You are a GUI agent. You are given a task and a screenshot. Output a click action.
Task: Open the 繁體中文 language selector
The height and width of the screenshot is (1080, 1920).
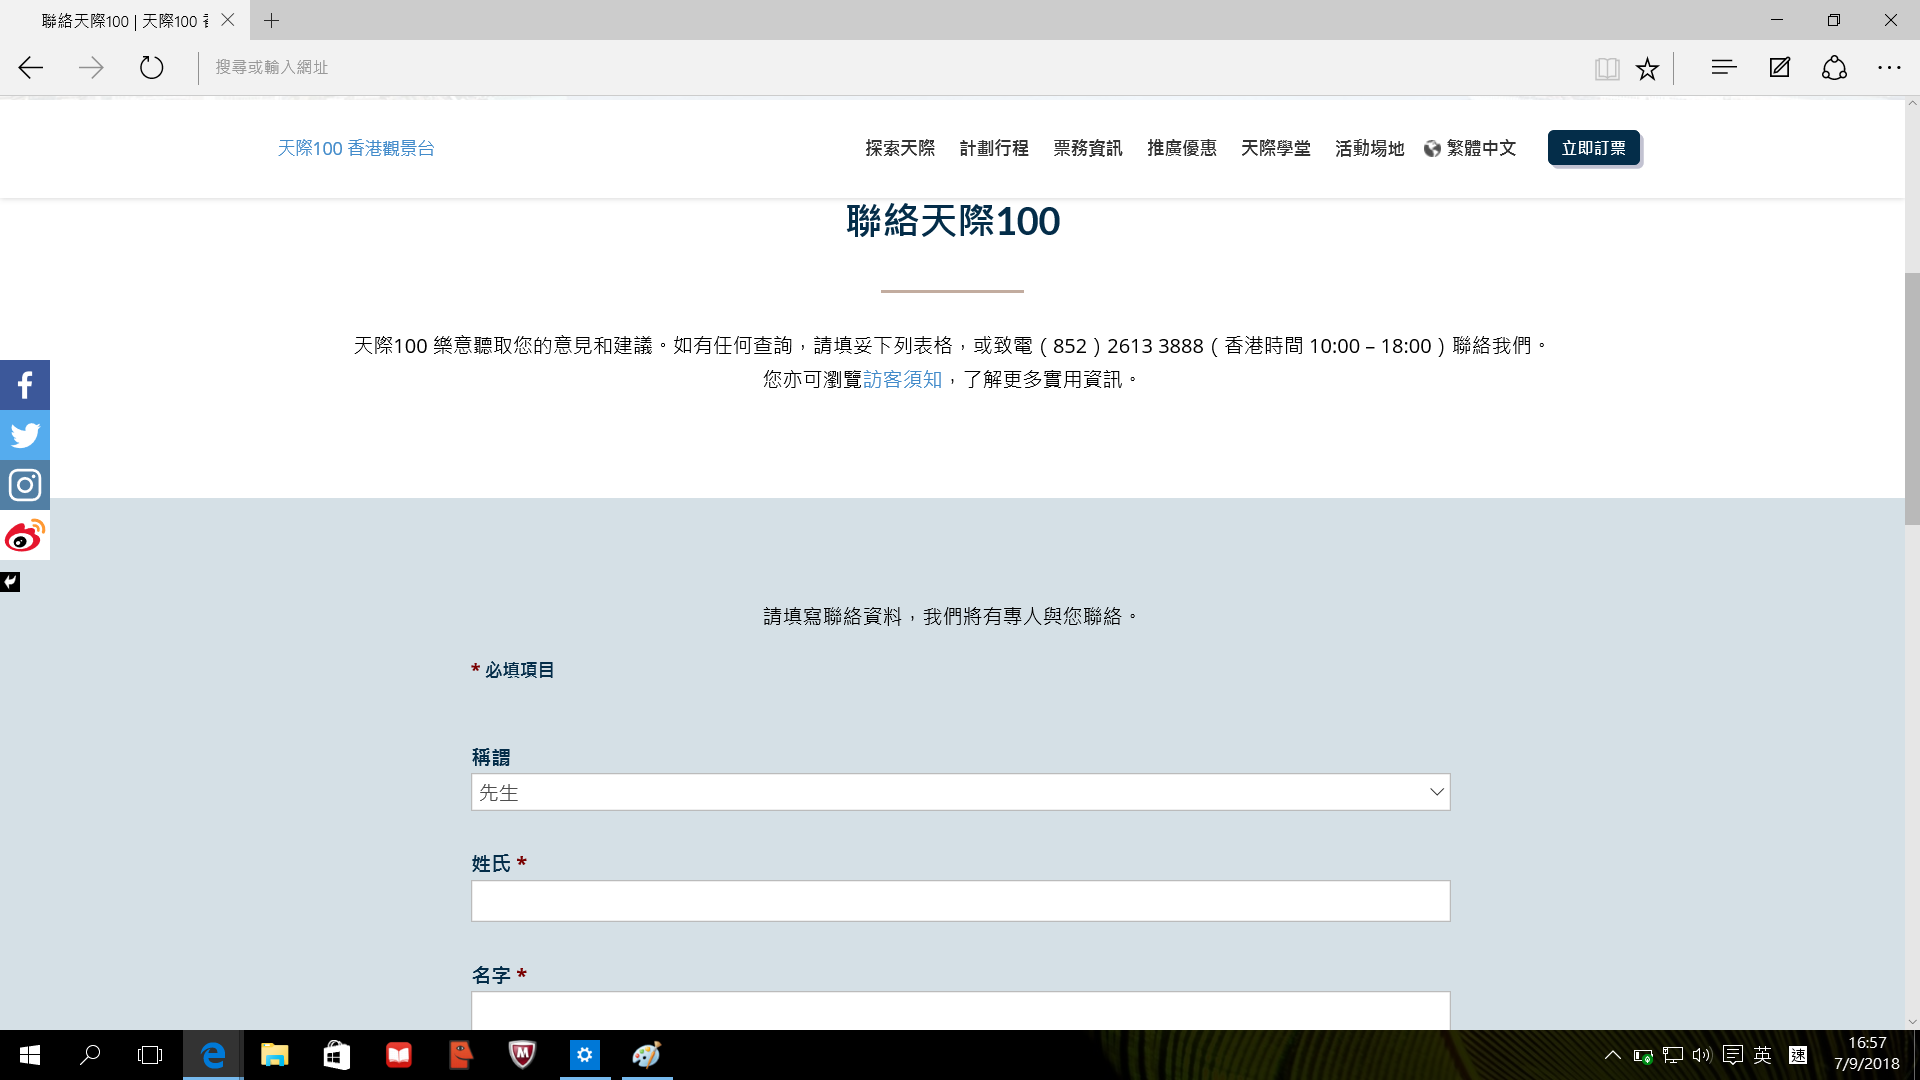point(1470,148)
